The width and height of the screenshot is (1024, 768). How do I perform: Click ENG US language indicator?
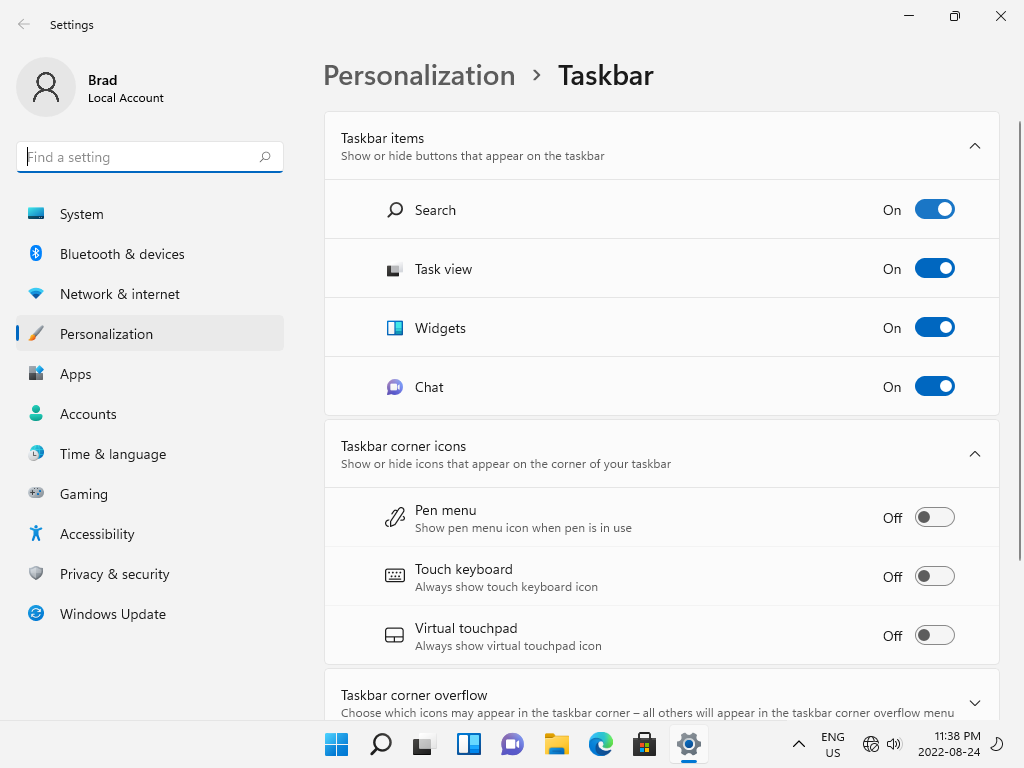[833, 744]
